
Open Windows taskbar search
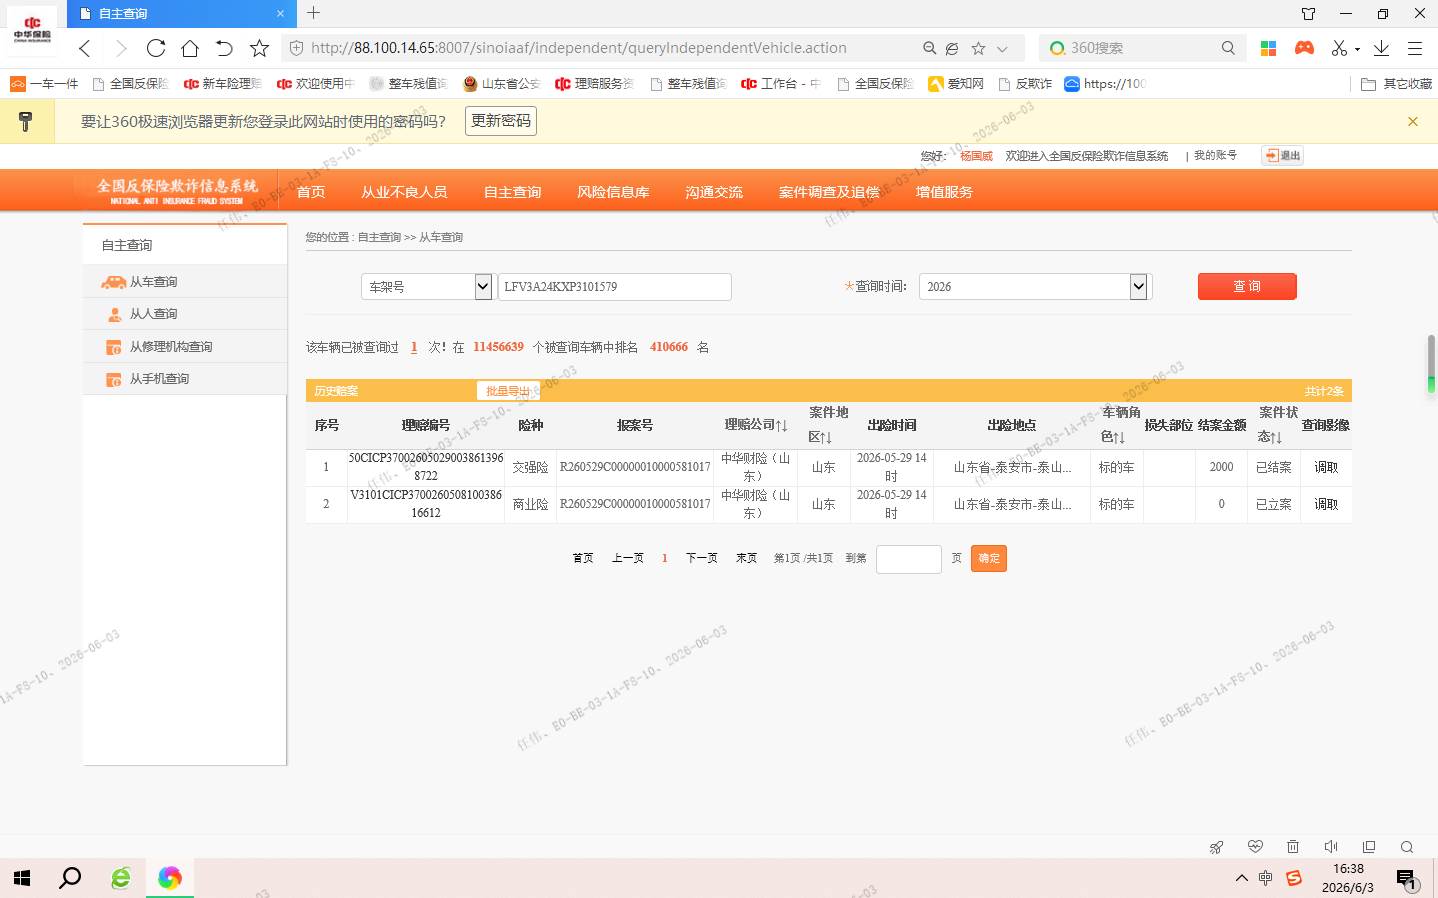pos(70,878)
